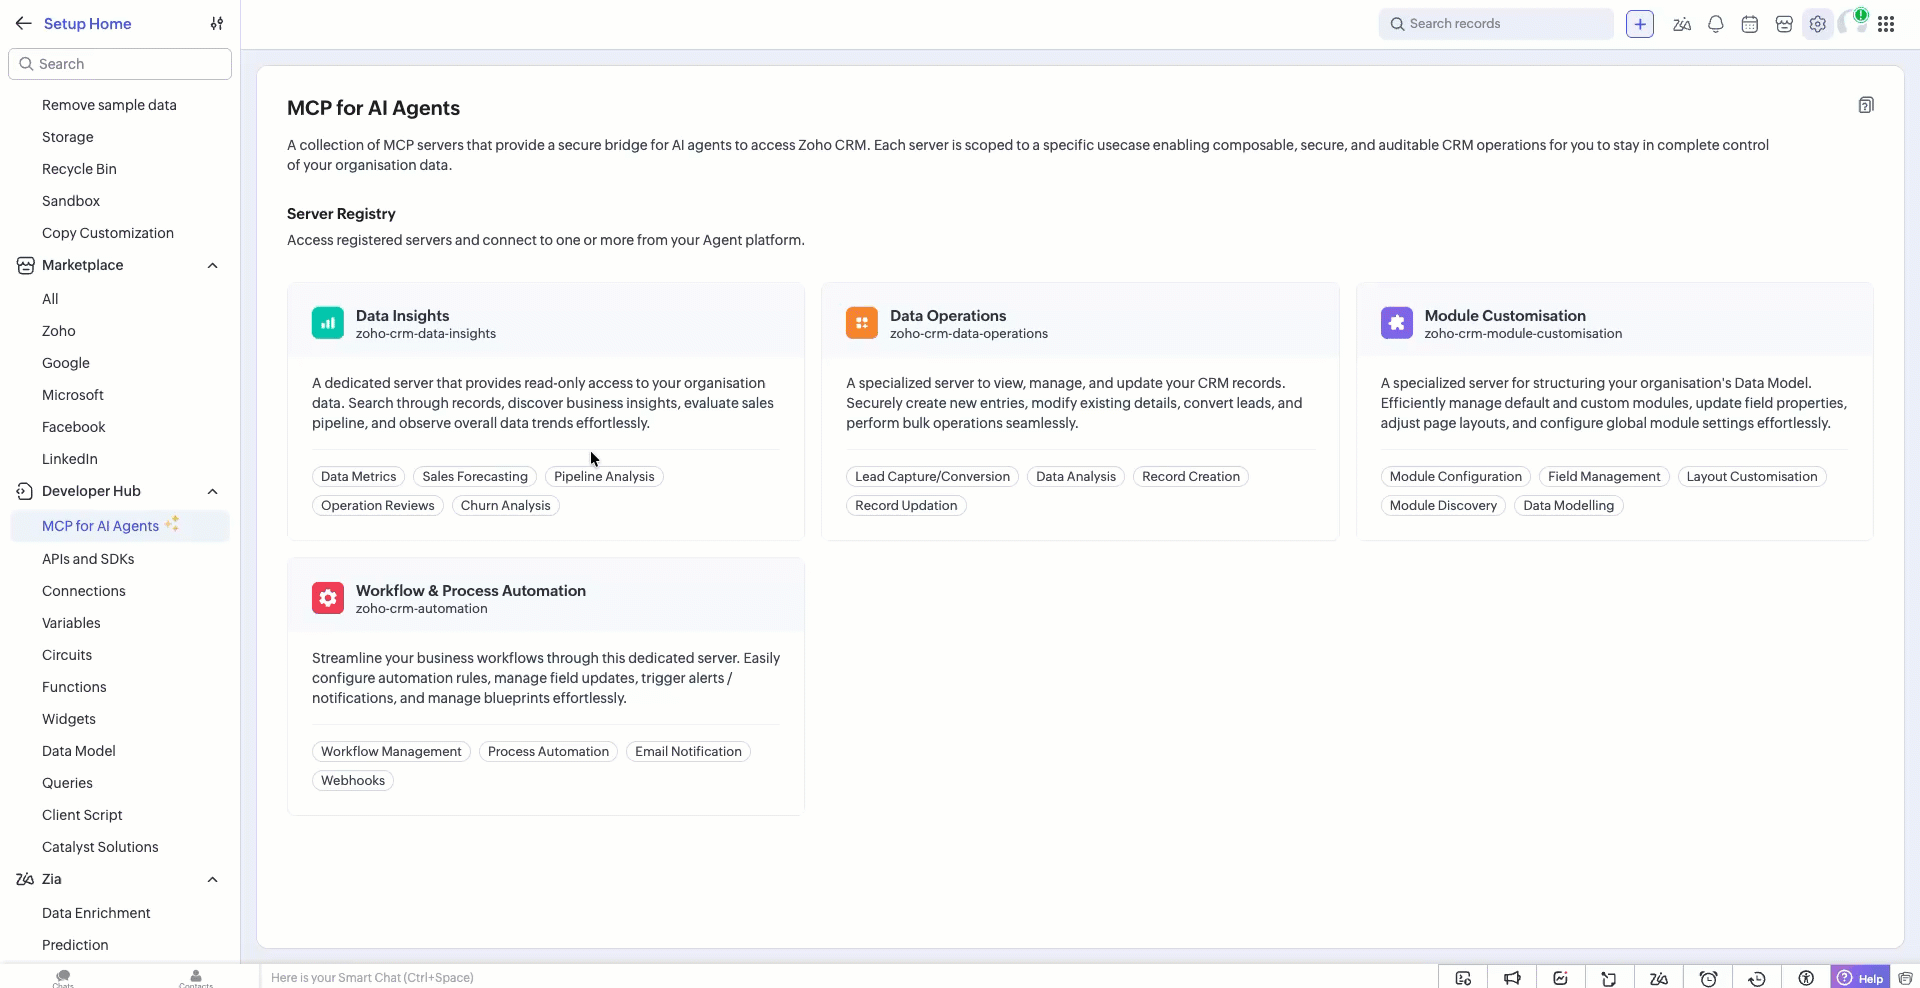Click the Lead Capture/Conversion tag

932,477
